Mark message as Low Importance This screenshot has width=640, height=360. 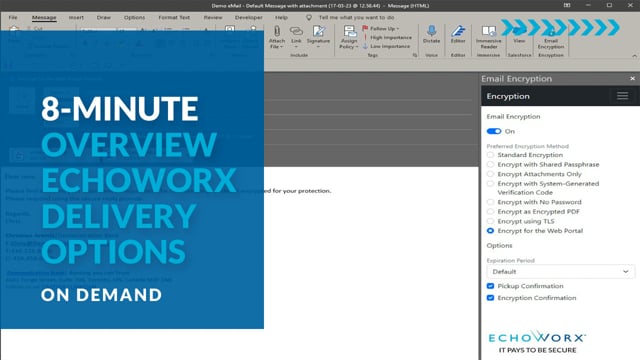tap(387, 47)
